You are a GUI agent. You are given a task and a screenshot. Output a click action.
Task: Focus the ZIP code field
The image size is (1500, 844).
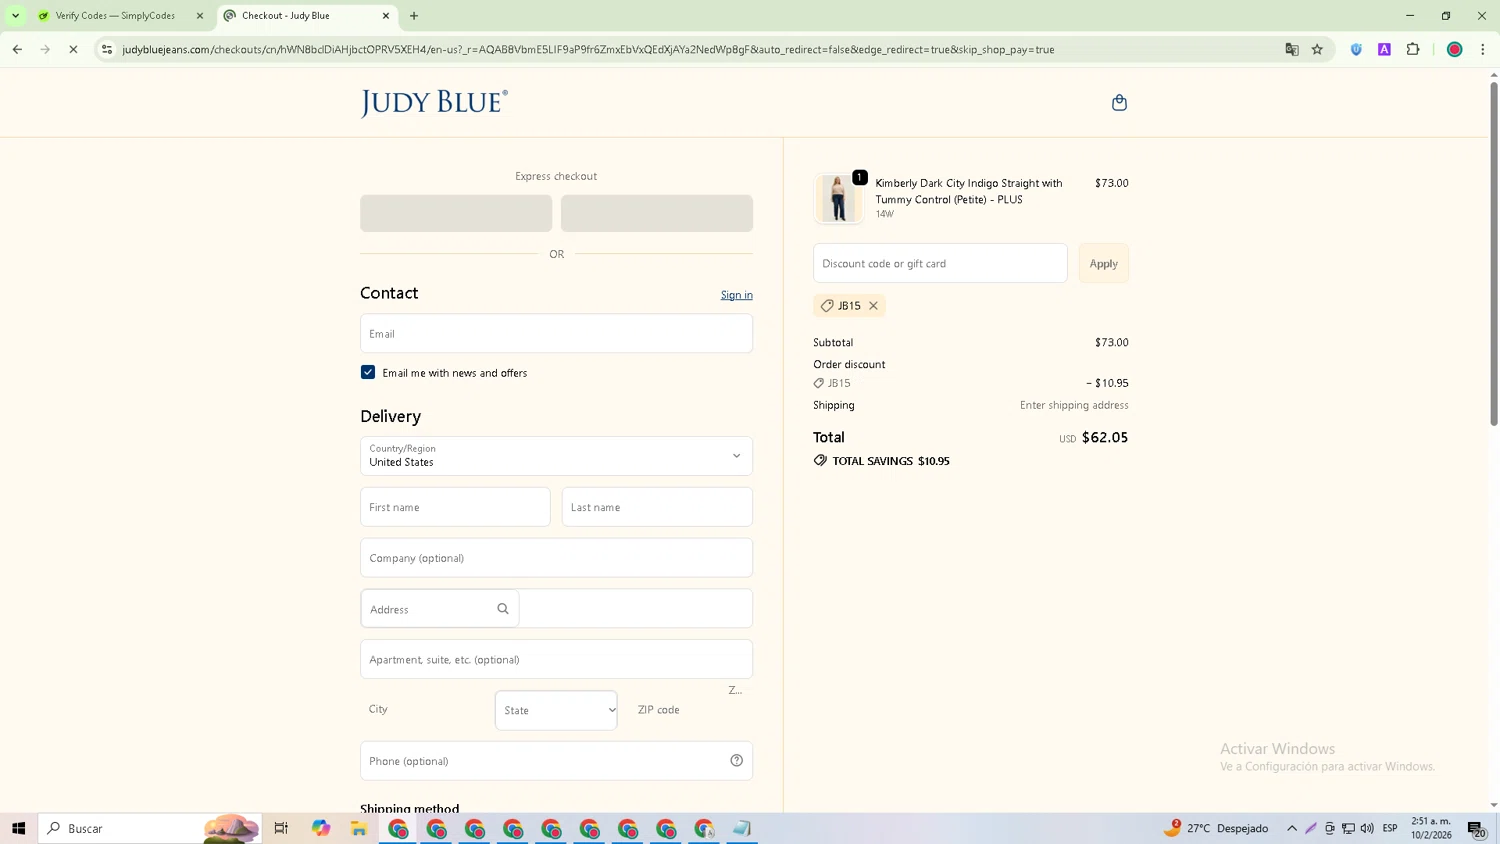point(690,710)
